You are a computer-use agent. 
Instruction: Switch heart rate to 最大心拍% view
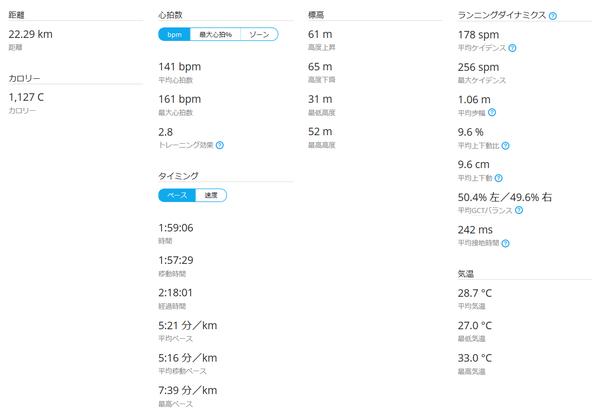215,34
